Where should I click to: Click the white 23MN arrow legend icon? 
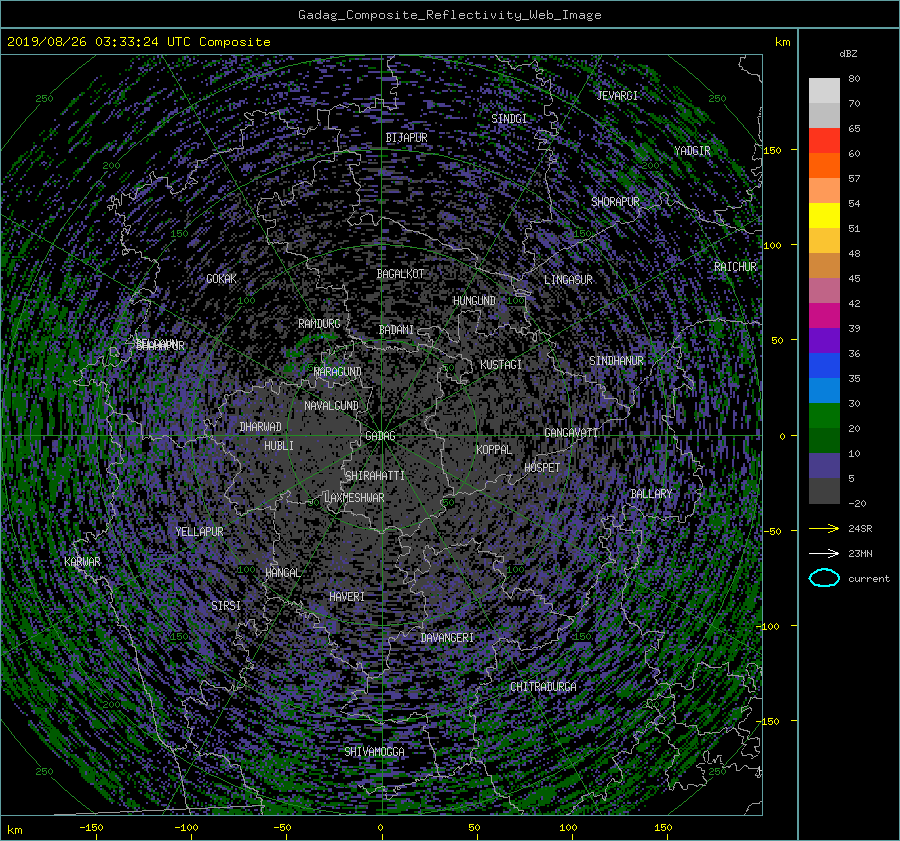[x=824, y=553]
